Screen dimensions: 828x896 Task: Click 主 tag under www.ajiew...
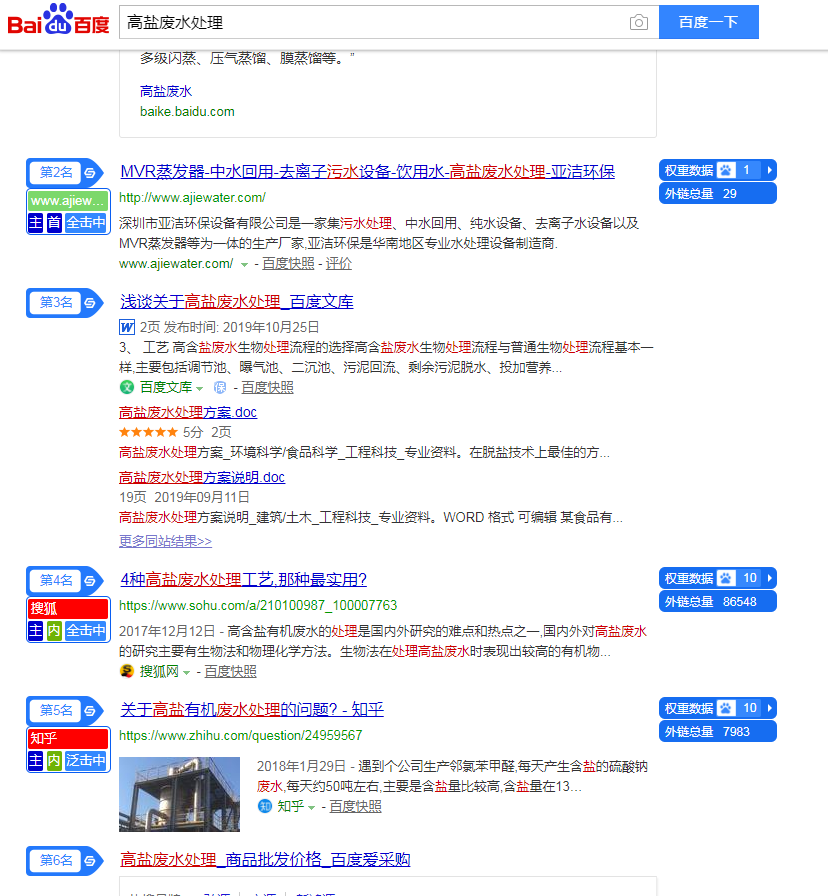[35, 222]
